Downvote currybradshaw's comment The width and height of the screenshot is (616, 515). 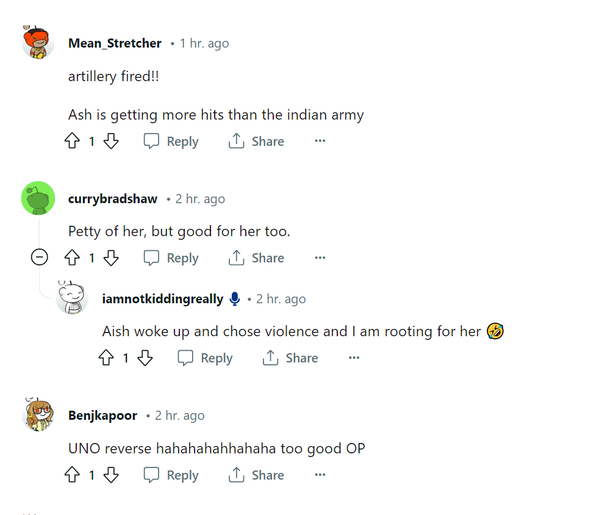(x=111, y=258)
